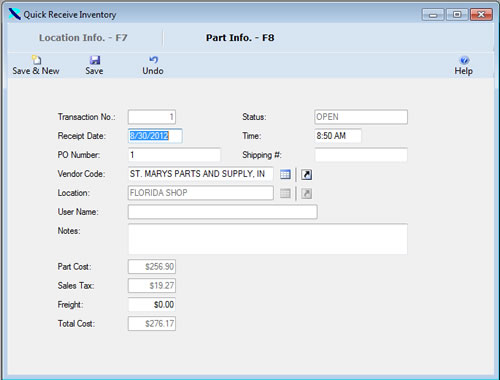Click the Notes: label

(69, 231)
